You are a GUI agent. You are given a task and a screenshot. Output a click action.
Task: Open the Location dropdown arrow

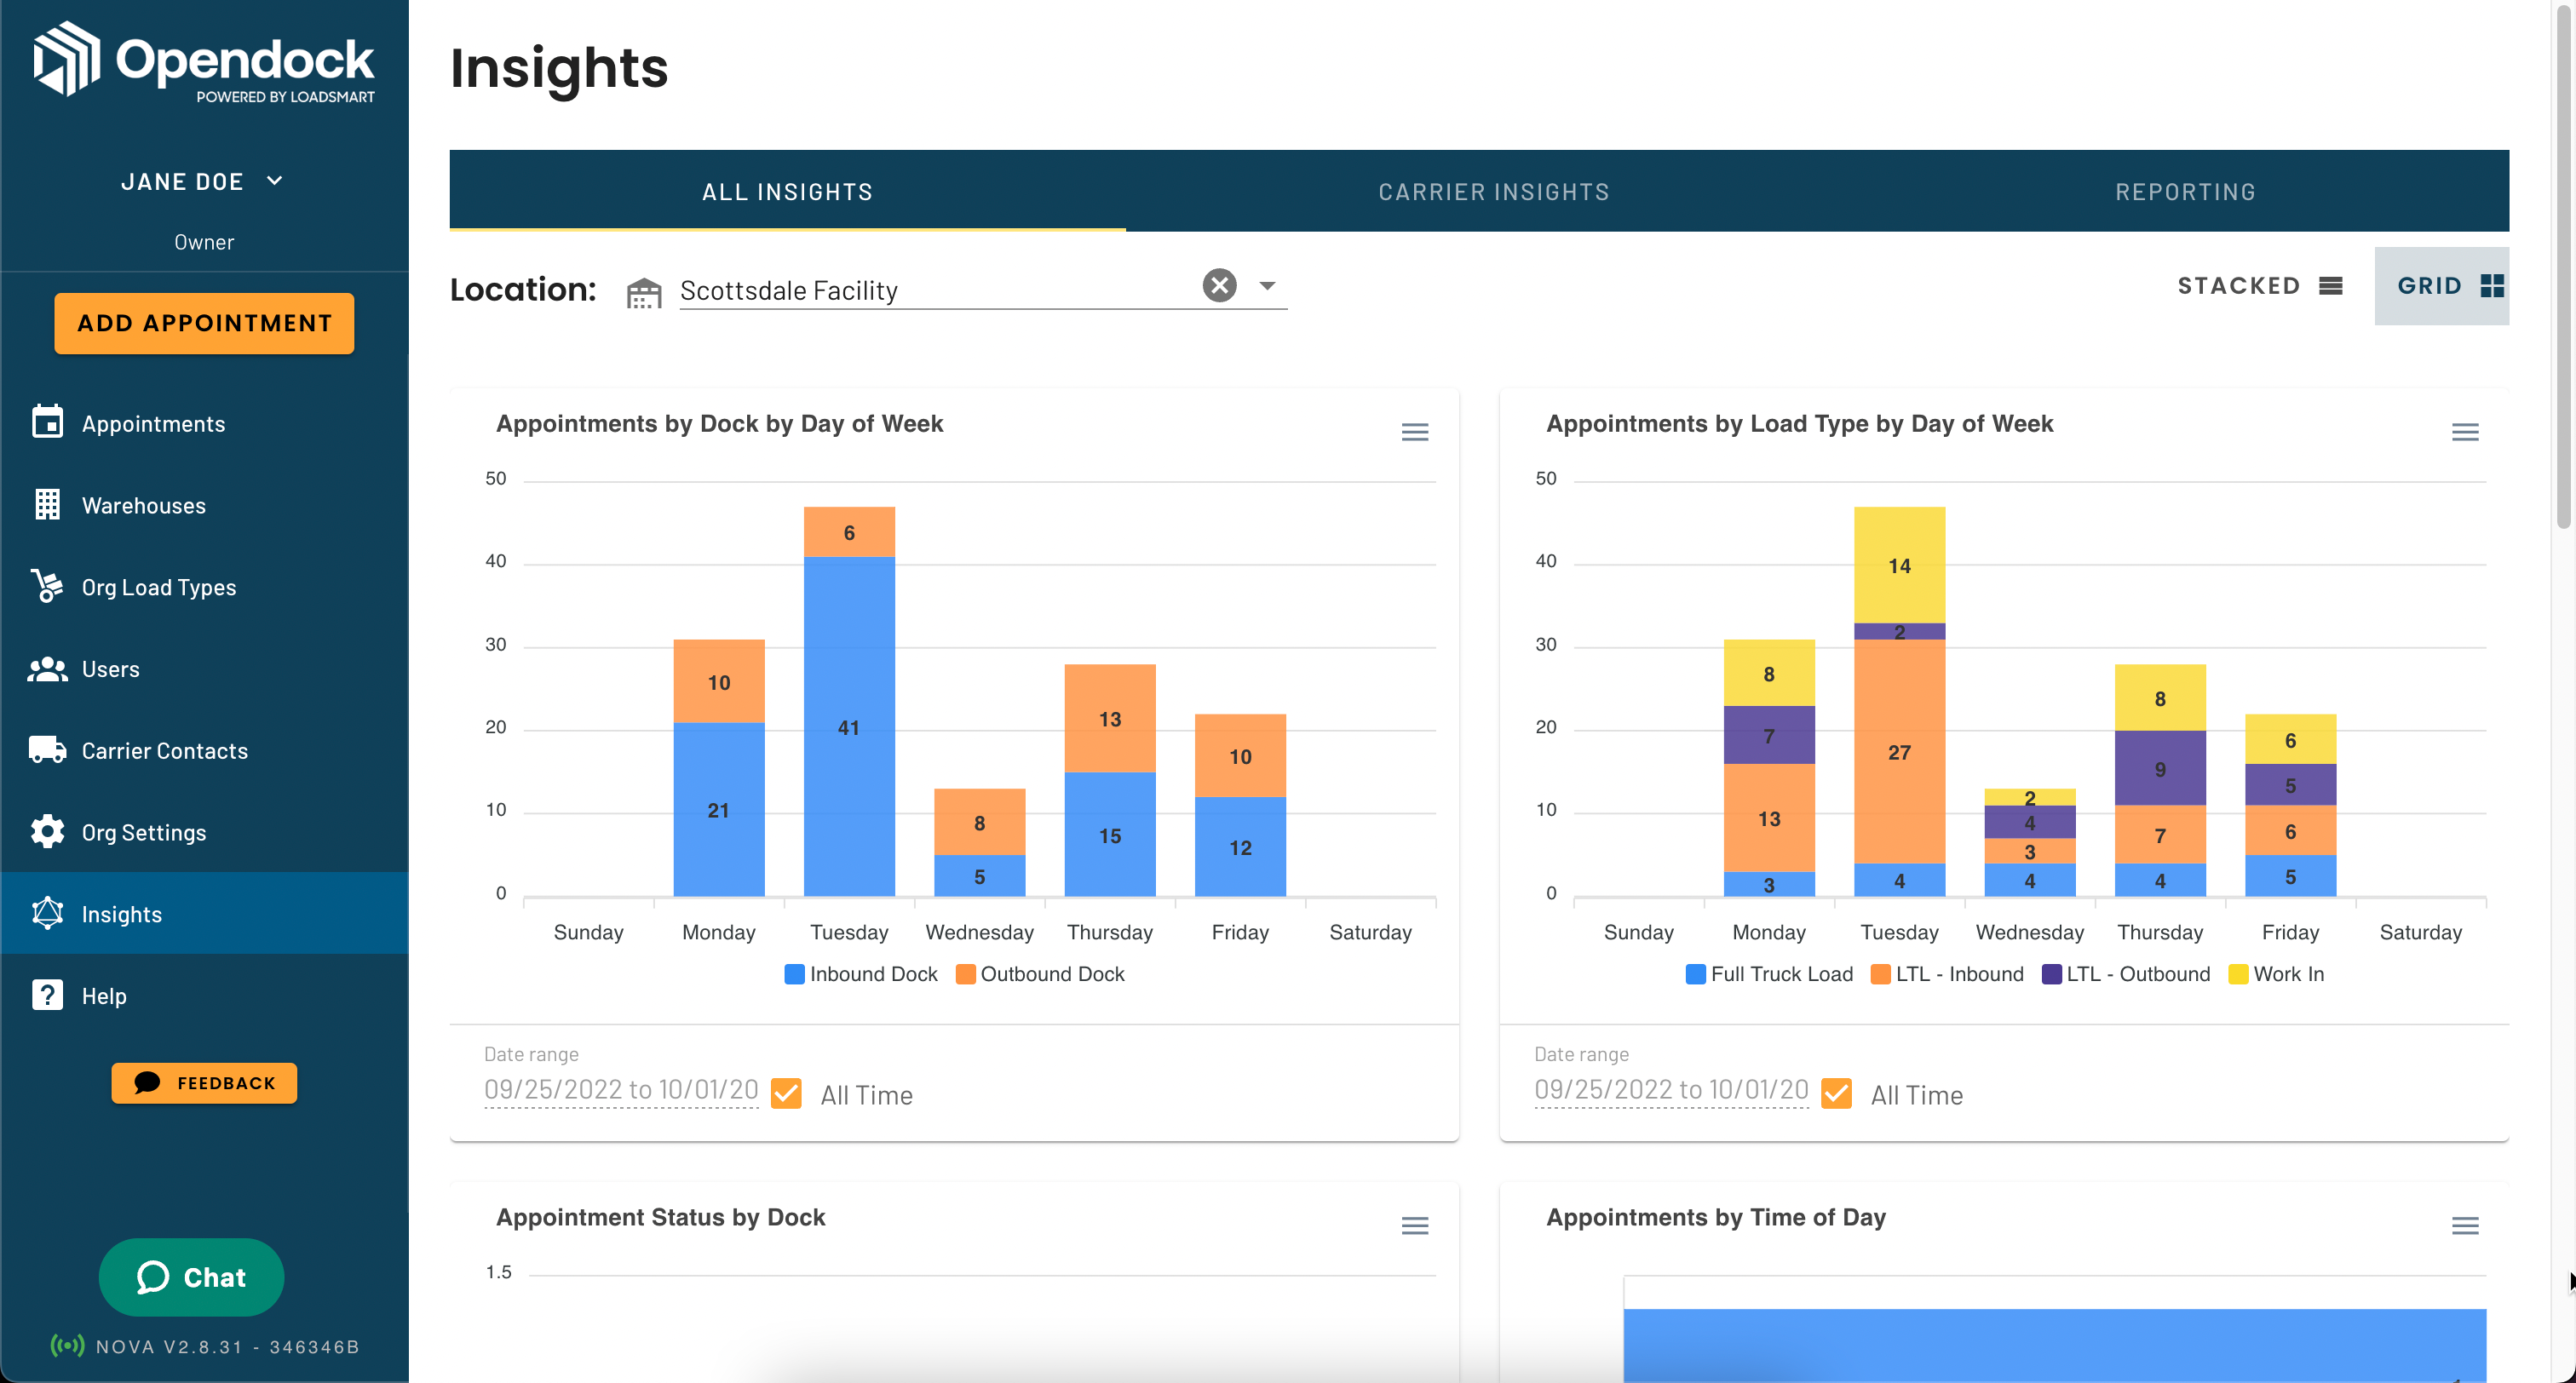[1267, 286]
